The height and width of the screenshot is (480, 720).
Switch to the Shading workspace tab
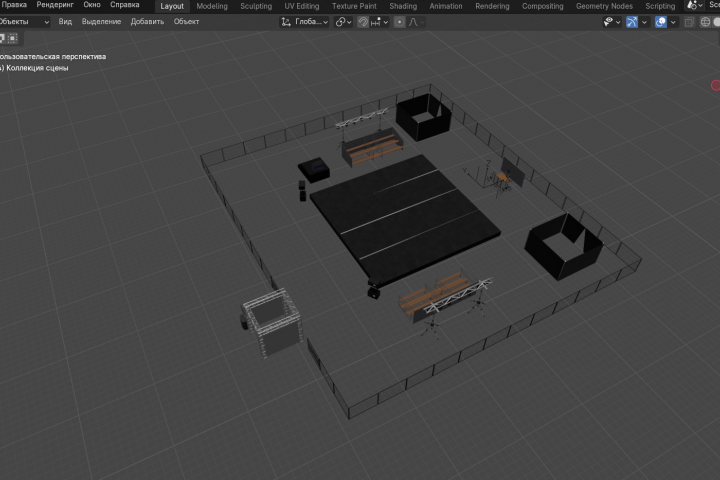(x=403, y=6)
